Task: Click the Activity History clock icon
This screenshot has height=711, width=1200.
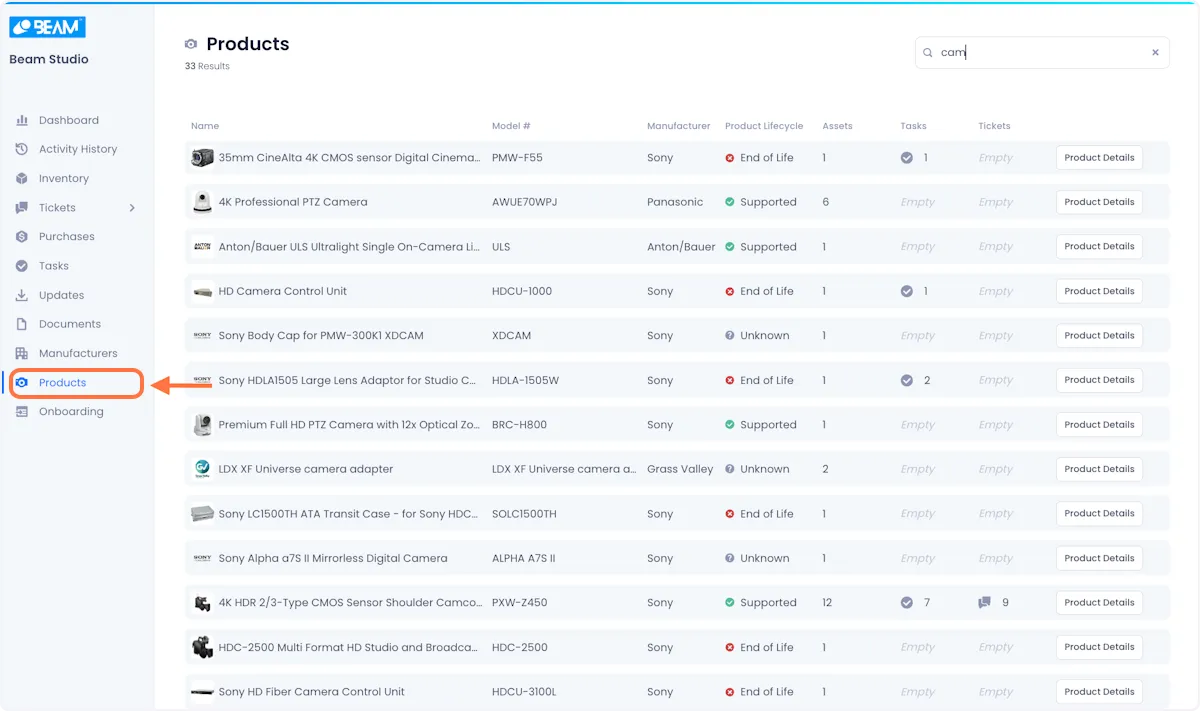Action: pyautogui.click(x=22, y=149)
